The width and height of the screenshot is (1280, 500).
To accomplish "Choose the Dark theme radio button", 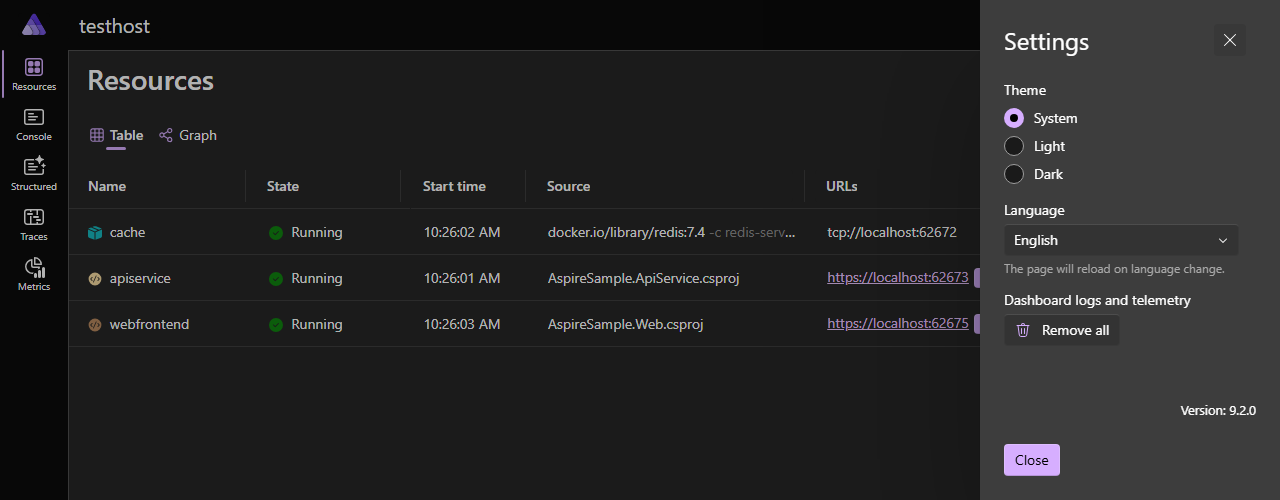I will [x=1014, y=174].
